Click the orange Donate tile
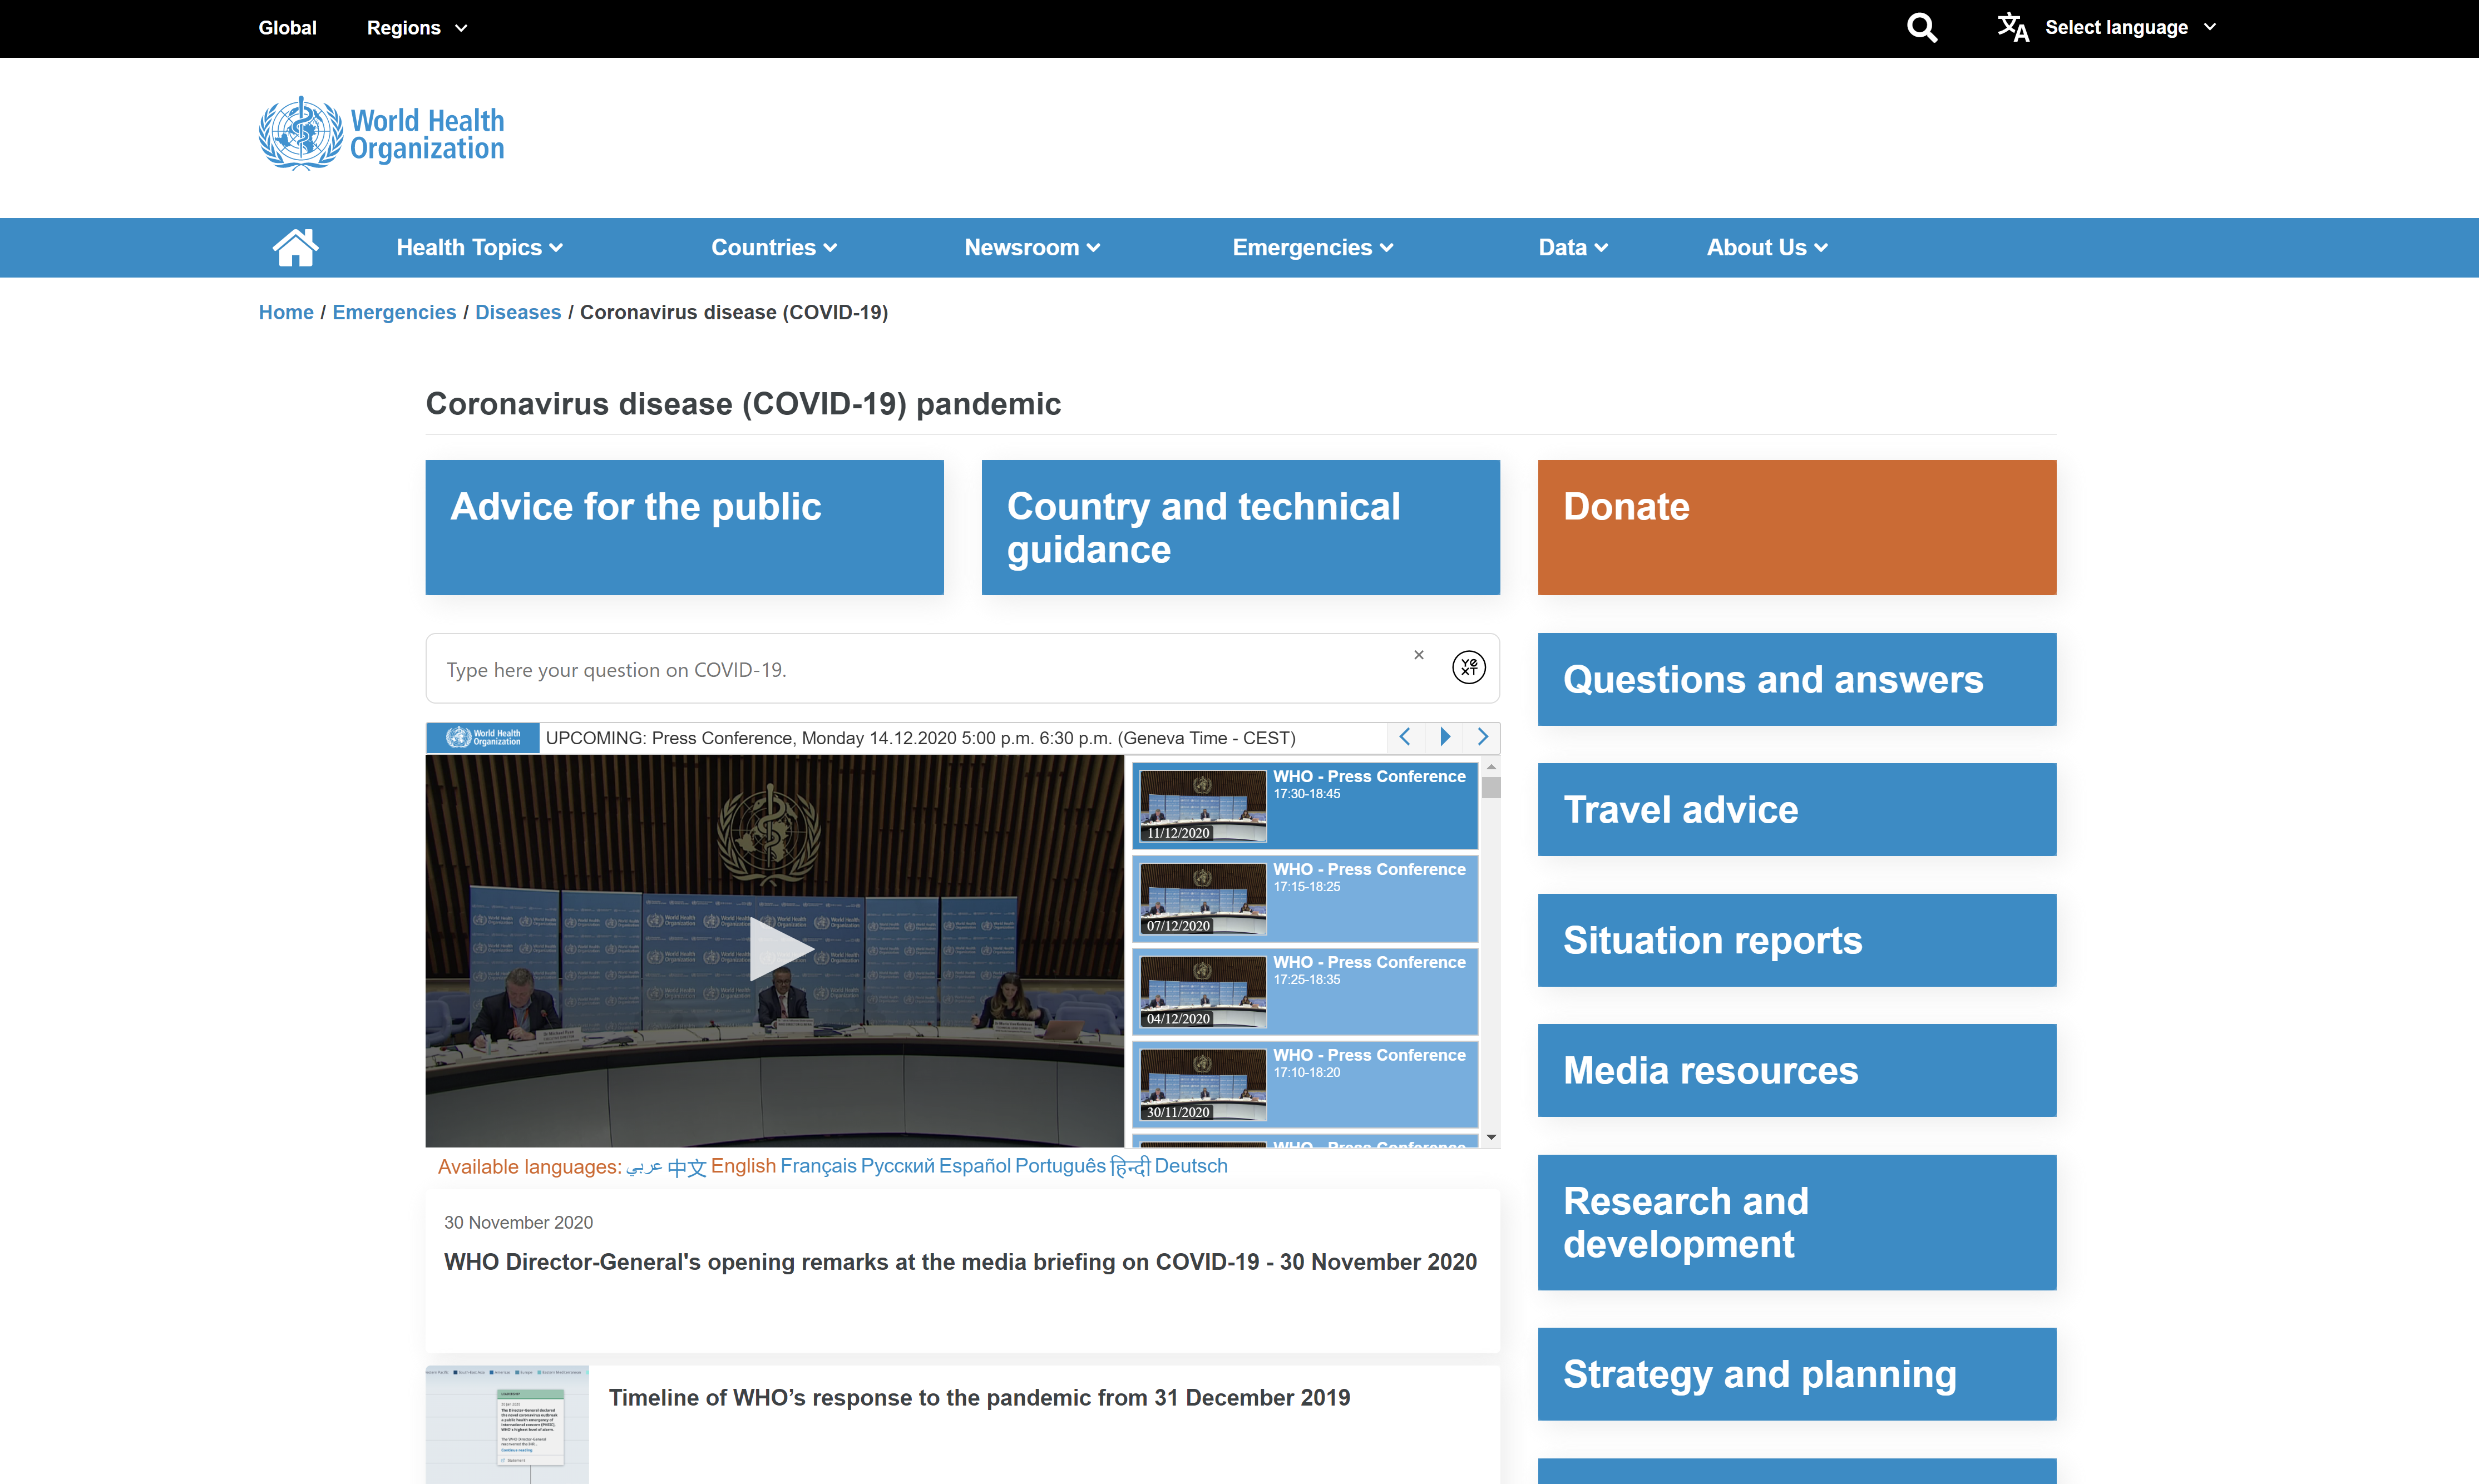The image size is (2479, 1484). (1796, 527)
